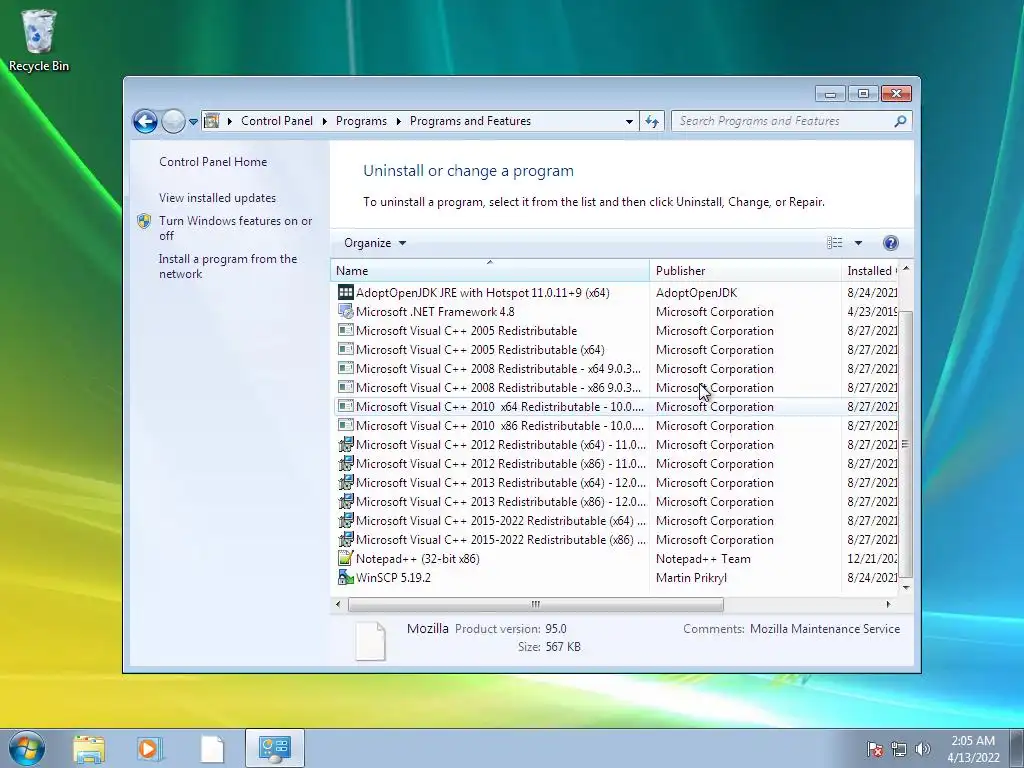Click the blank document taskbar icon
This screenshot has height=768, width=1024.
(x=212, y=749)
